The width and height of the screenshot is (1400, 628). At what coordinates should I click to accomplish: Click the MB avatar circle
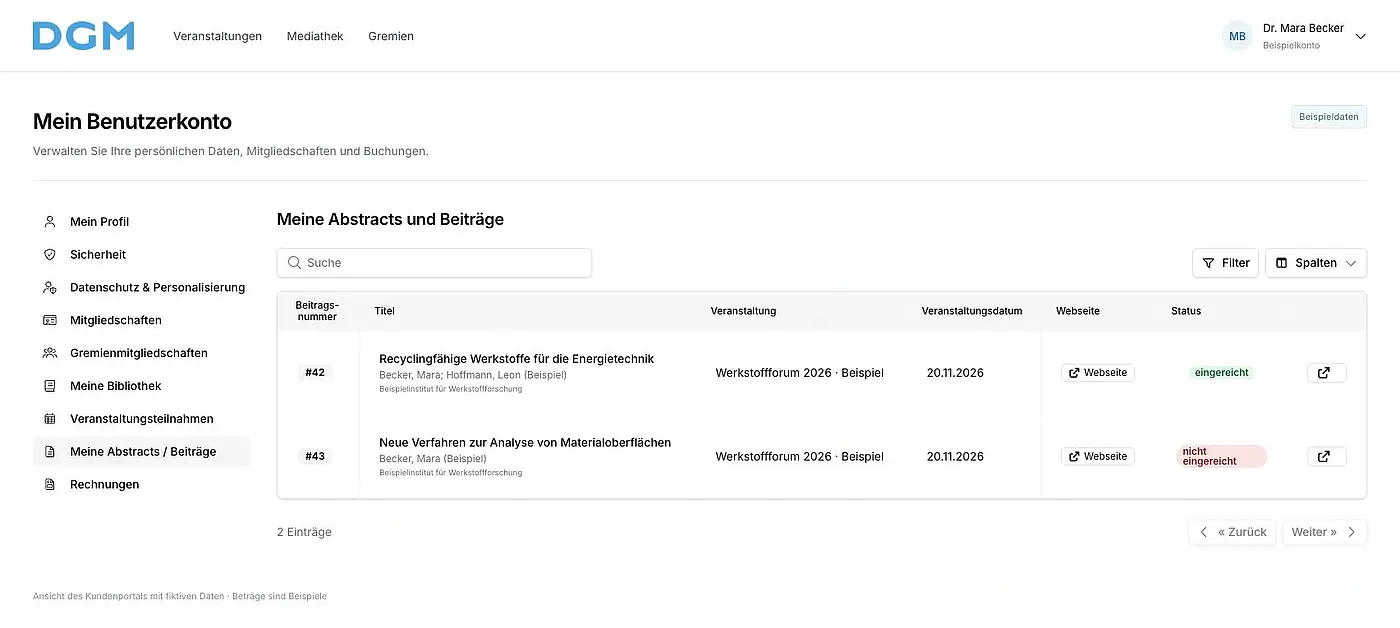1237,36
